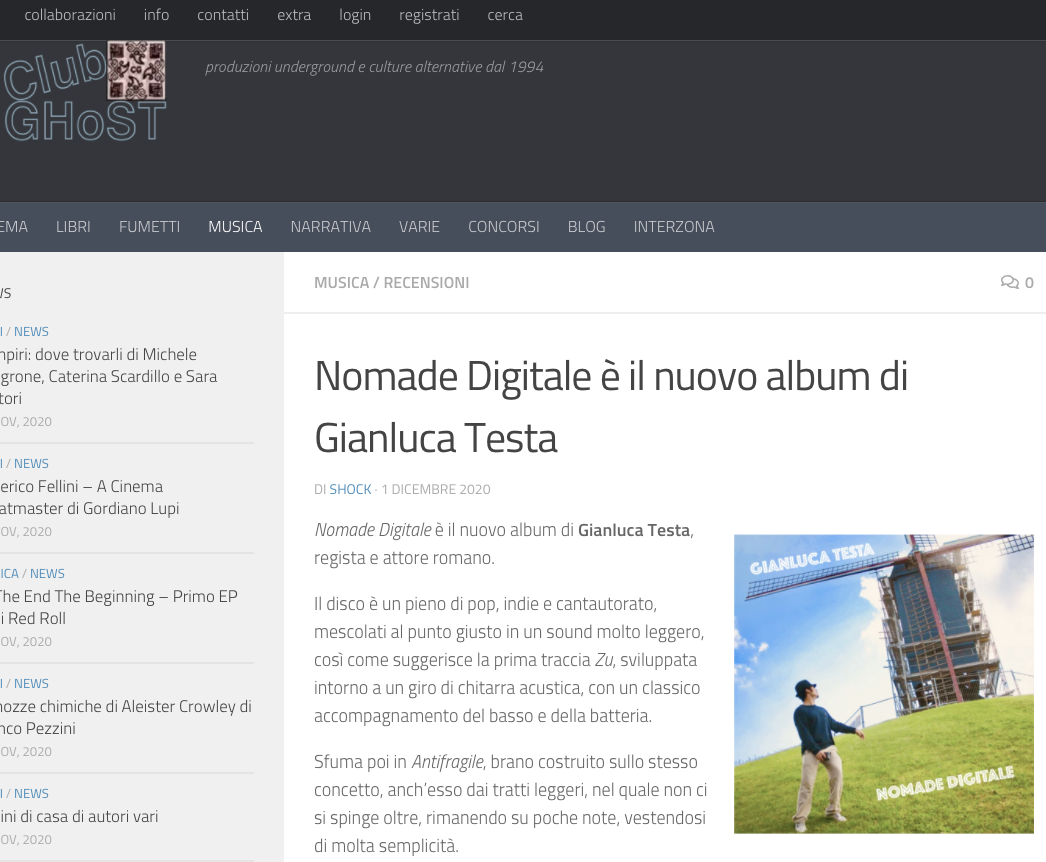Switch to the FUMETTI section
This screenshot has height=862, width=1046.
(x=149, y=227)
